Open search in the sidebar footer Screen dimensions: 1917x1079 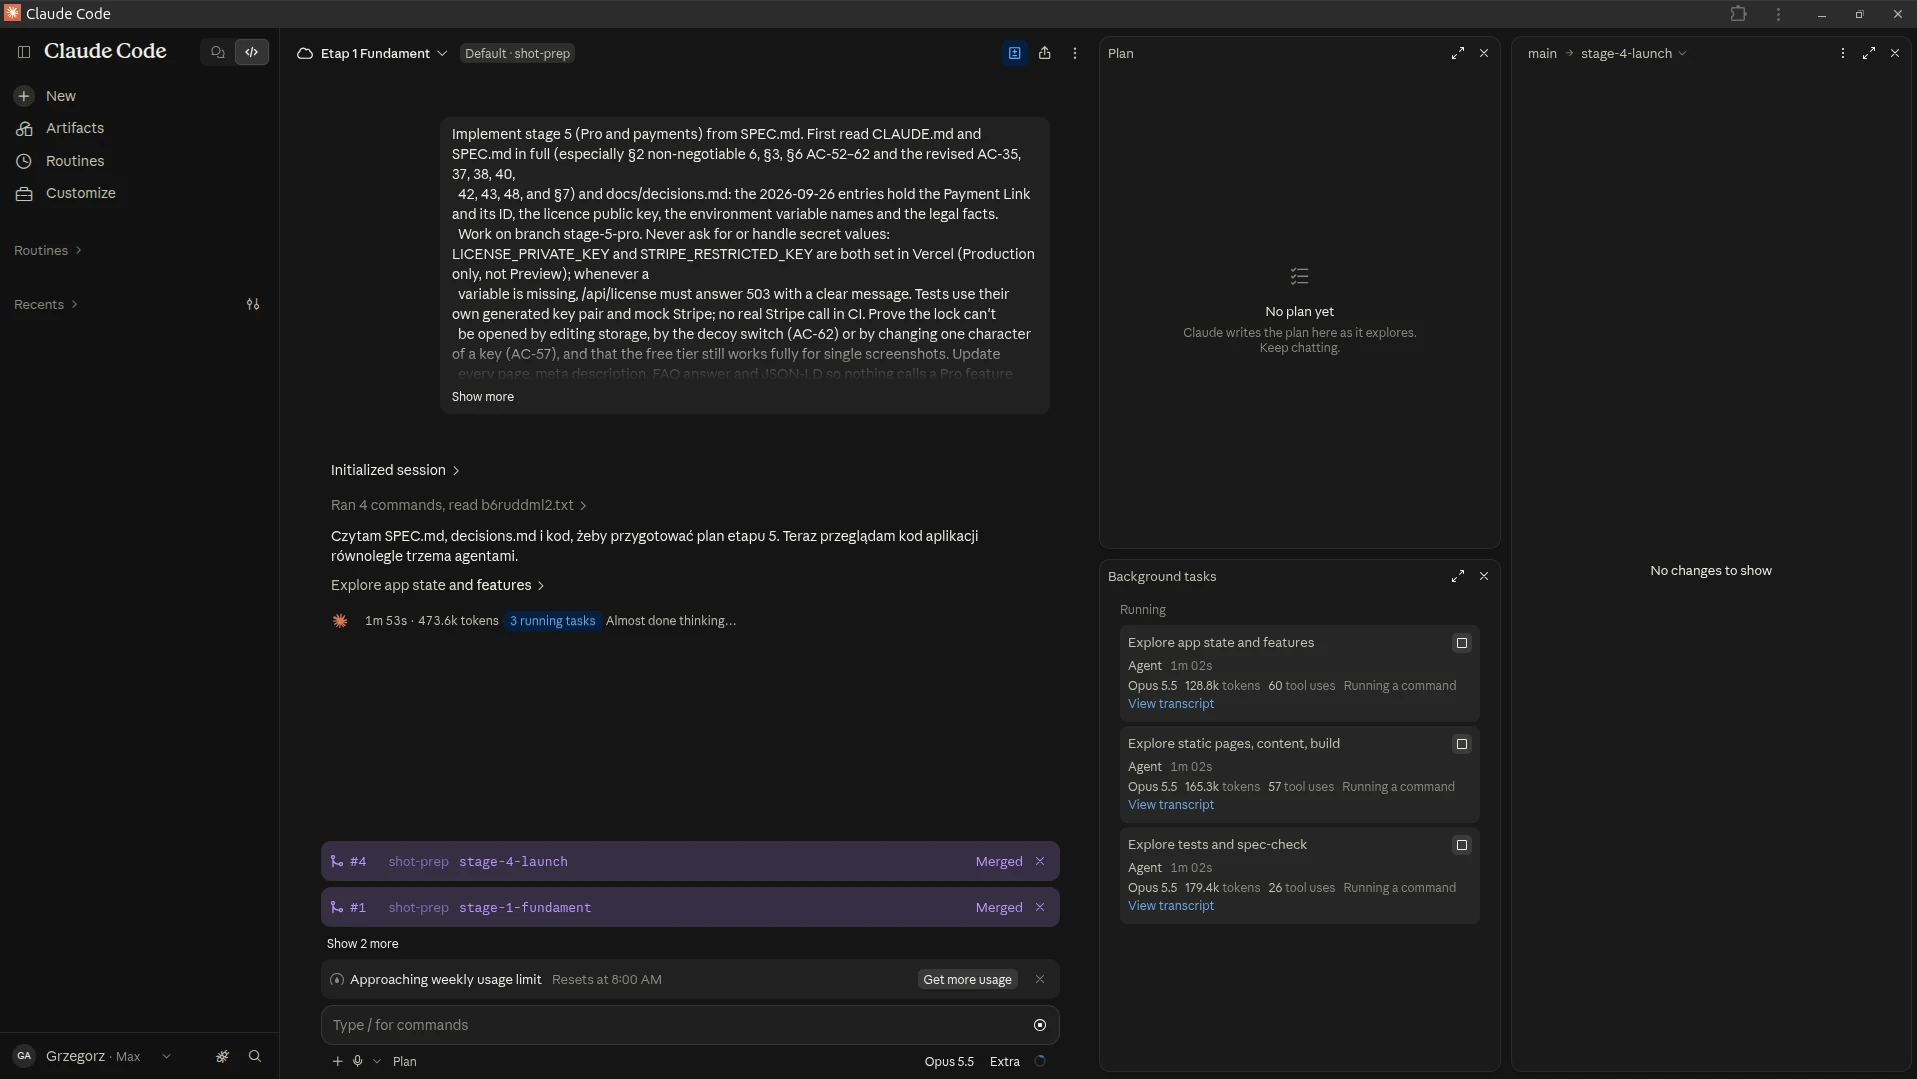255,1056
